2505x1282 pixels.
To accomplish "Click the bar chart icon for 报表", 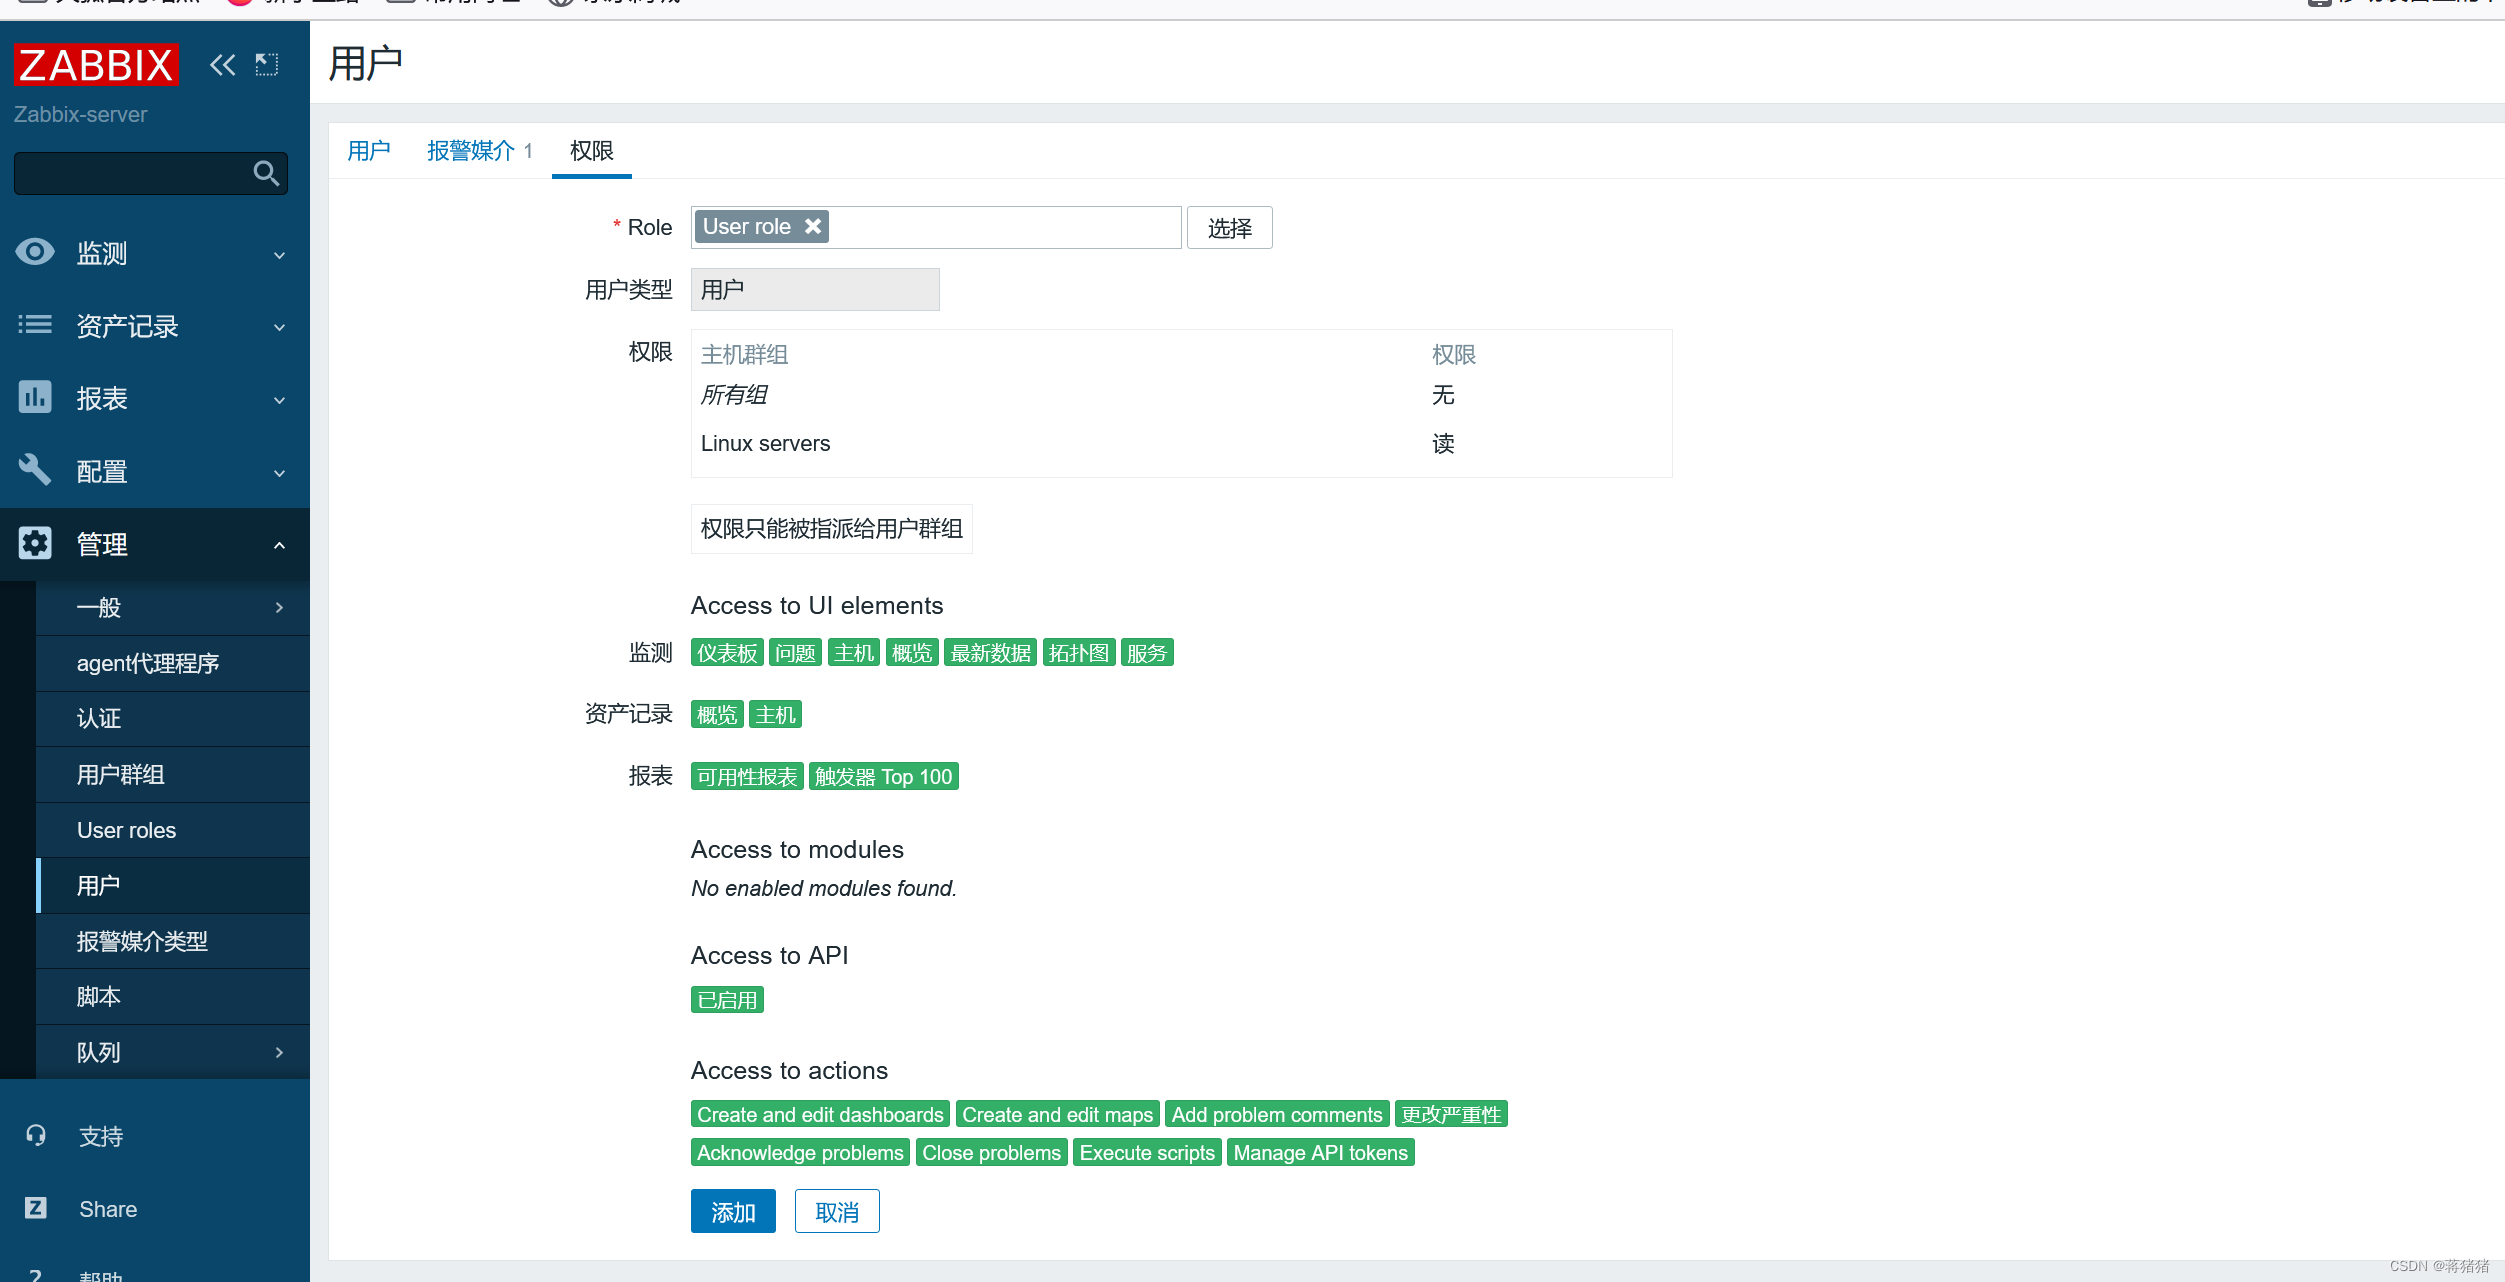I will 35,397.
